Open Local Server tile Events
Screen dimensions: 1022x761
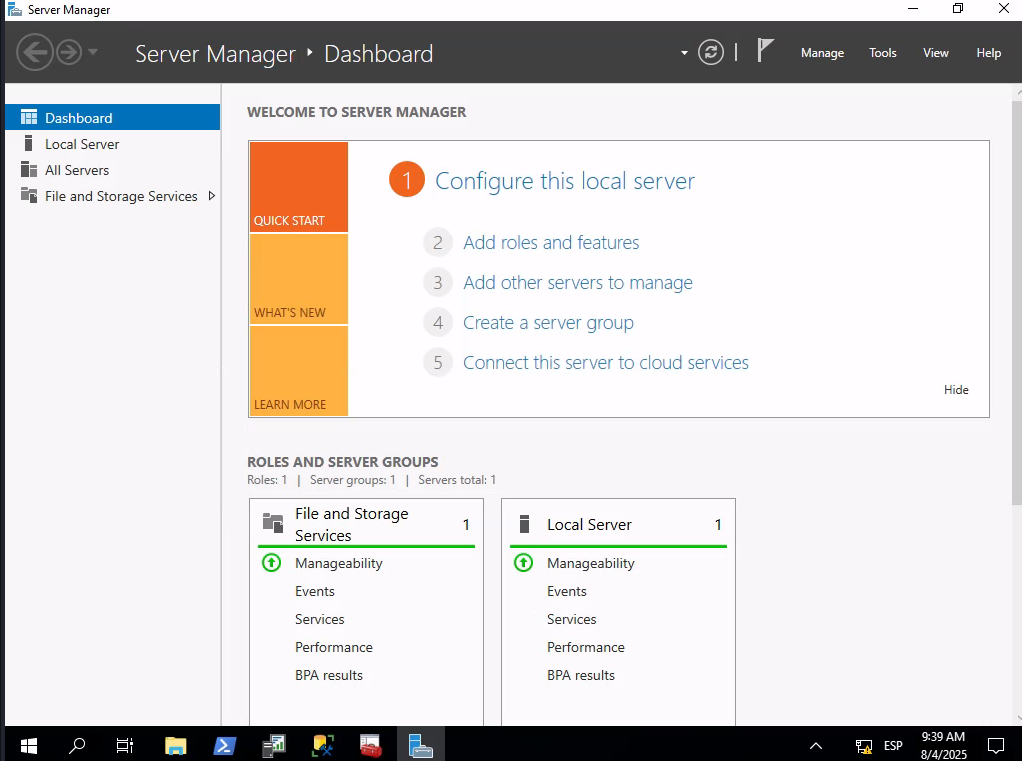tap(566, 591)
